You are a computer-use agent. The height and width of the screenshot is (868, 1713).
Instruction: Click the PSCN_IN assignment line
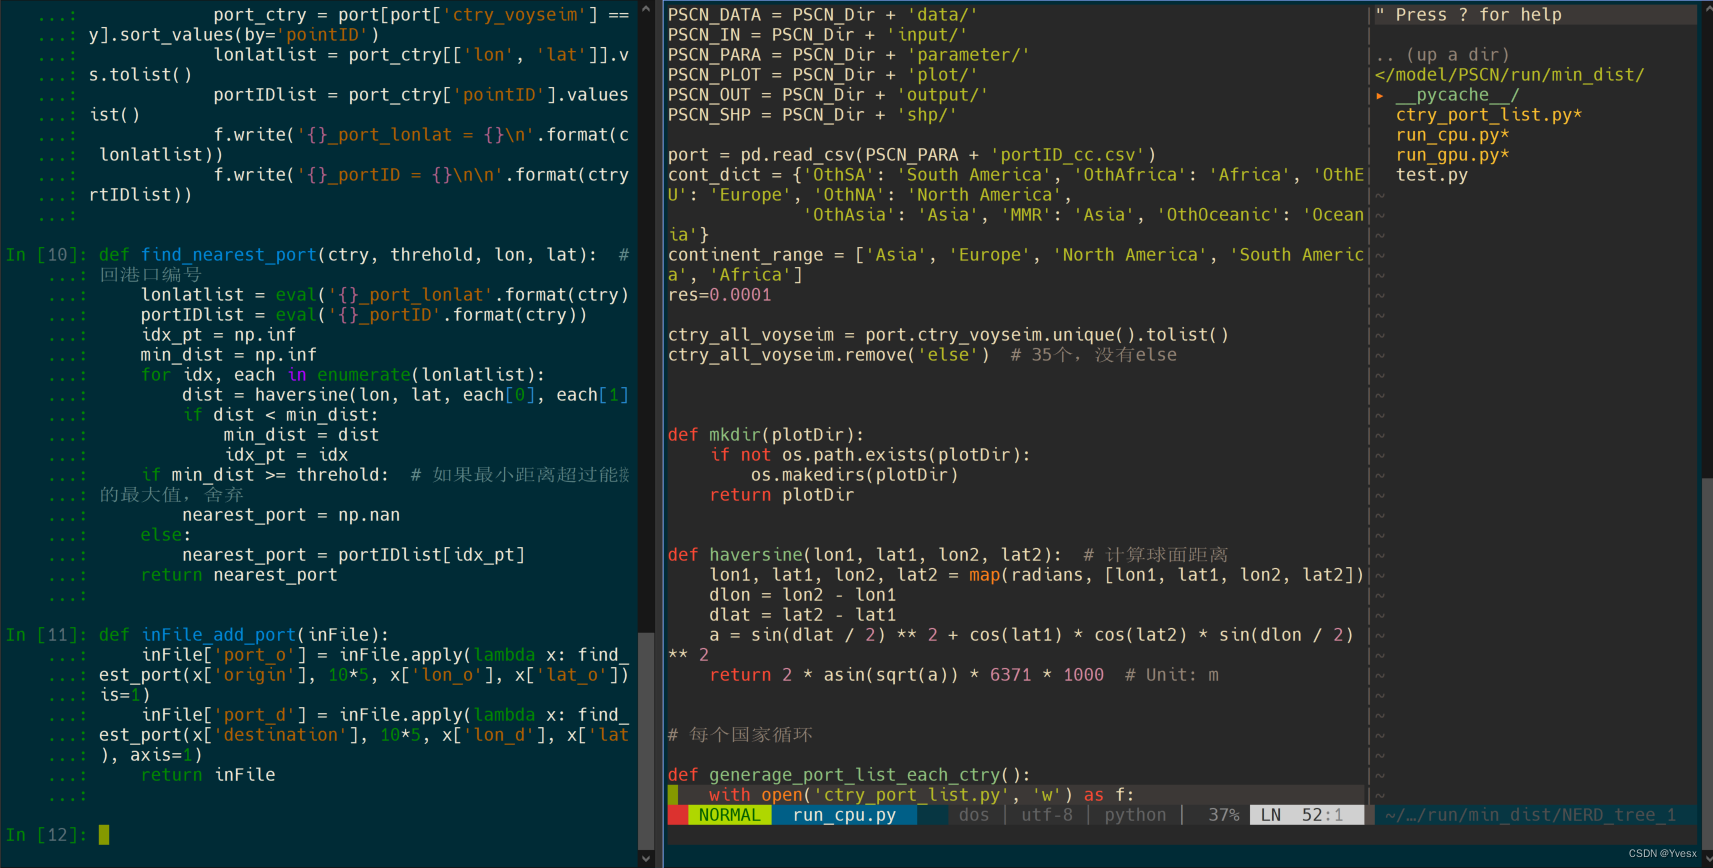(x=818, y=35)
